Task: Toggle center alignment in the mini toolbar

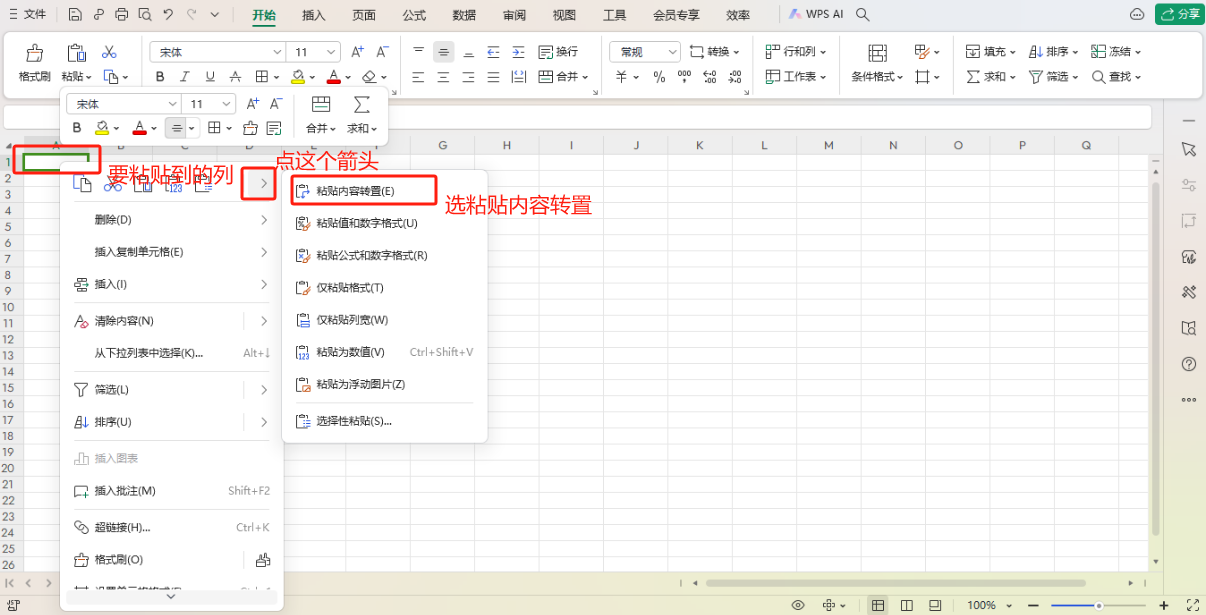Action: [x=176, y=128]
